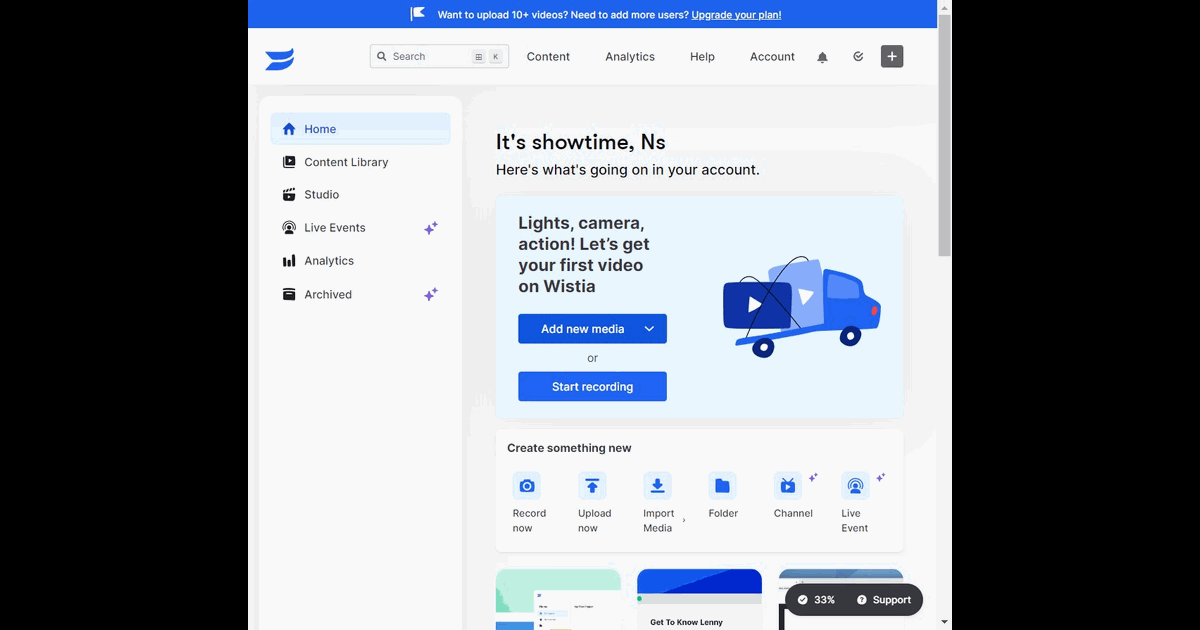The image size is (1200, 630).
Task: Click the Import Media download icon
Action: pos(657,486)
